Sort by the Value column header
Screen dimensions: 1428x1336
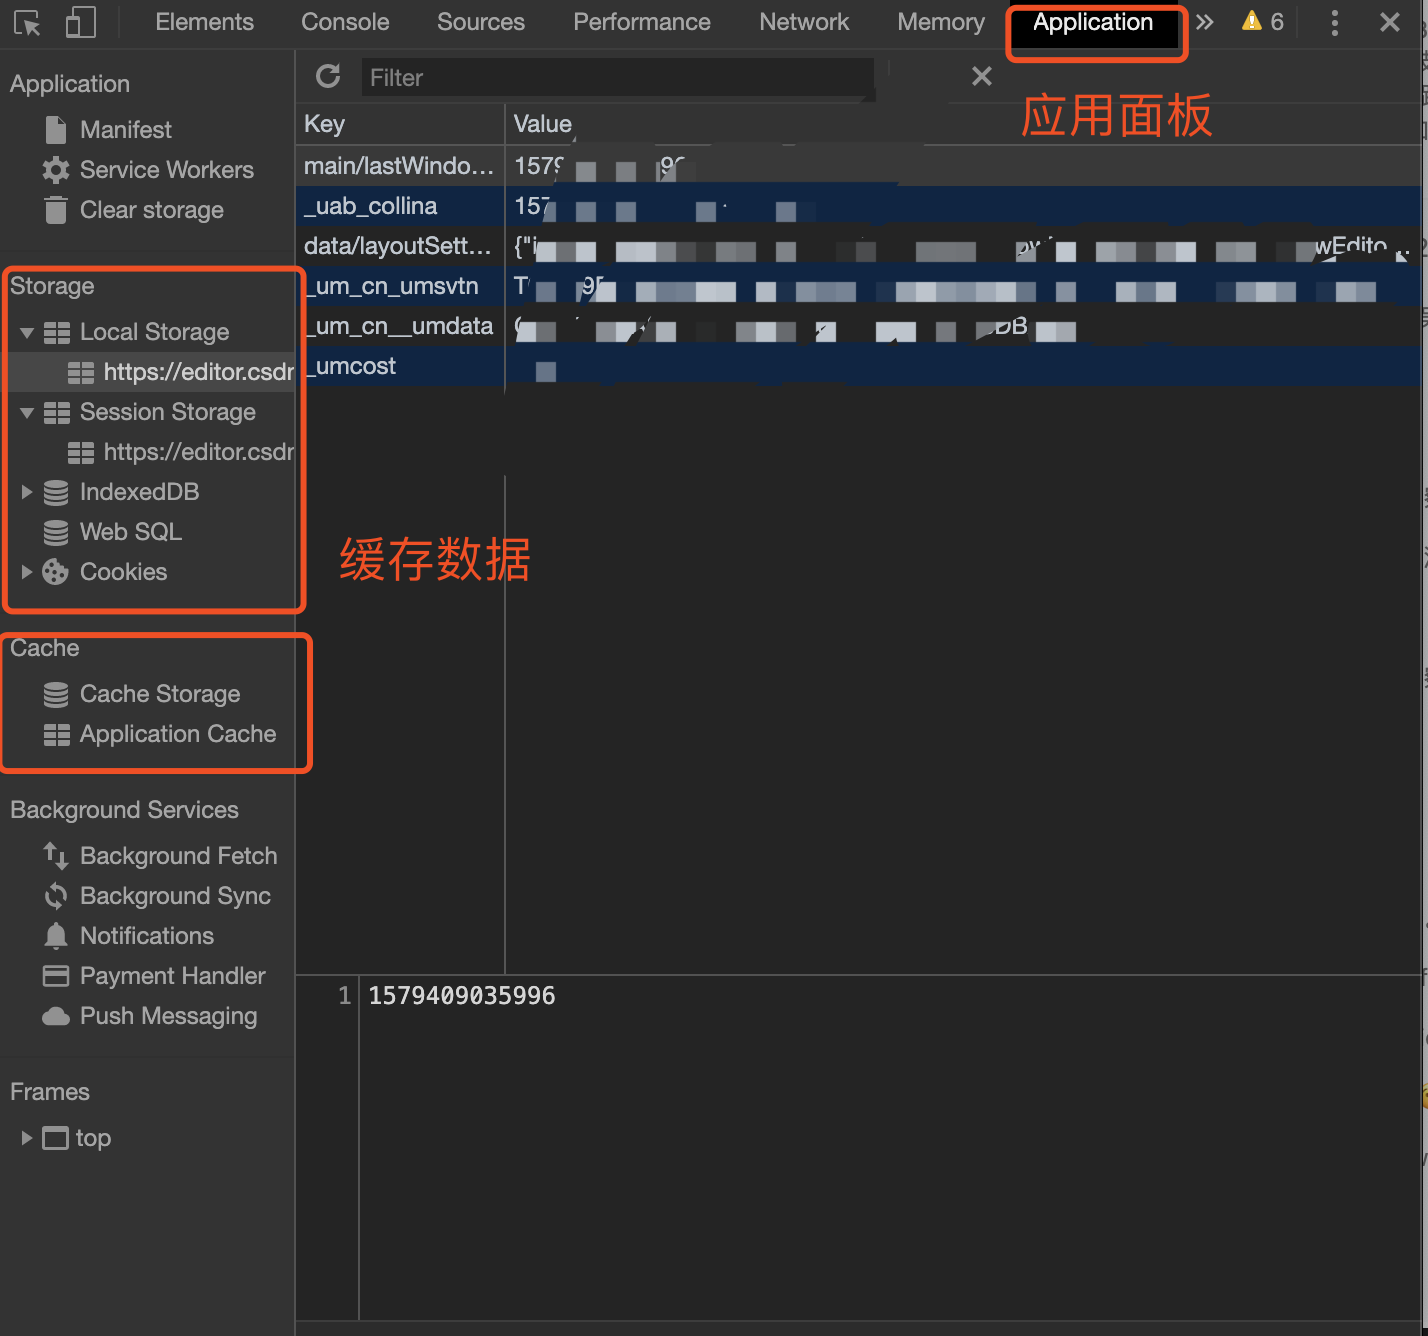point(963,124)
